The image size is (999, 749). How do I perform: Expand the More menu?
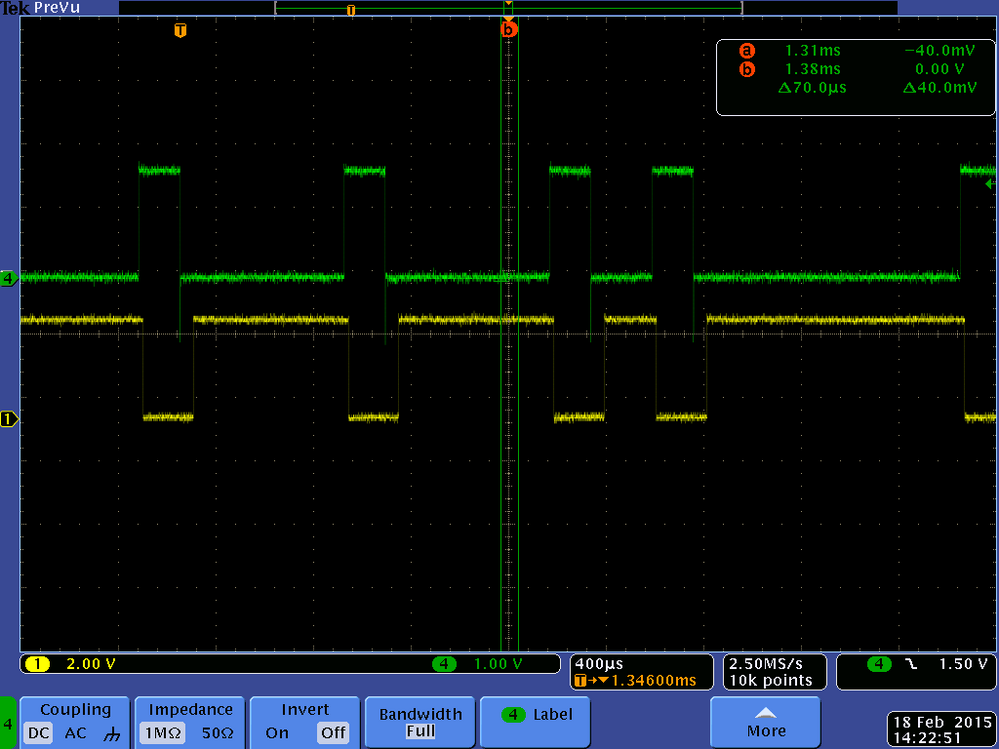pyautogui.click(x=765, y=721)
